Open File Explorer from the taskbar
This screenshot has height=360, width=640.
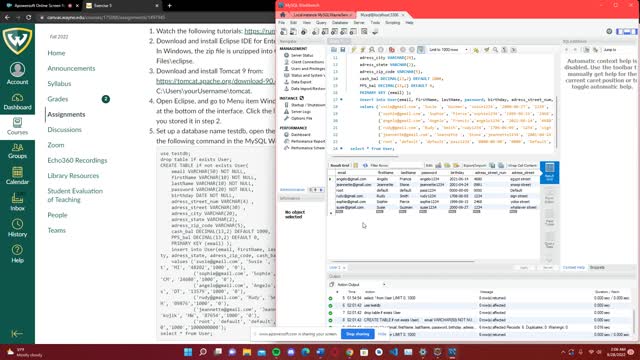point(247,352)
